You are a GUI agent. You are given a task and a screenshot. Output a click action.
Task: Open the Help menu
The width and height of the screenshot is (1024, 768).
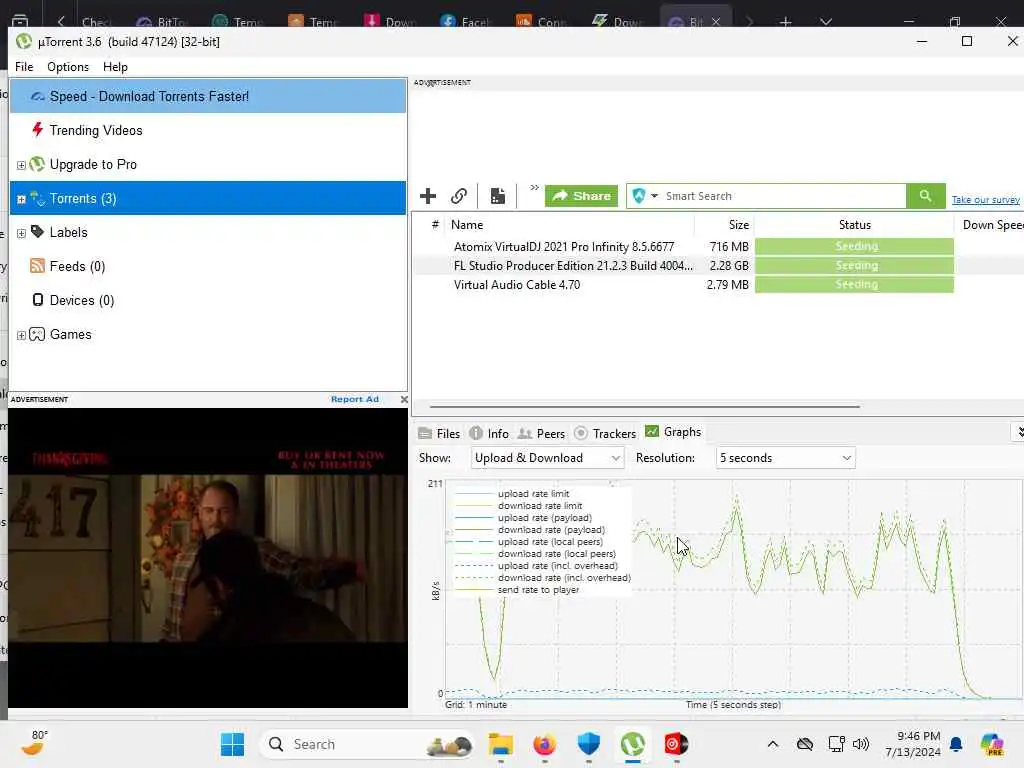115,67
